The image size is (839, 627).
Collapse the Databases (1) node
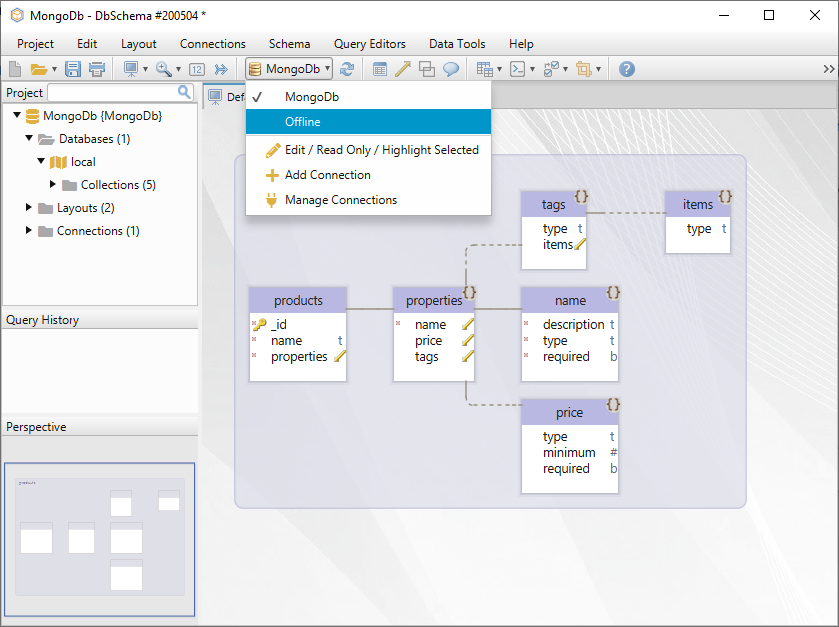pos(30,139)
